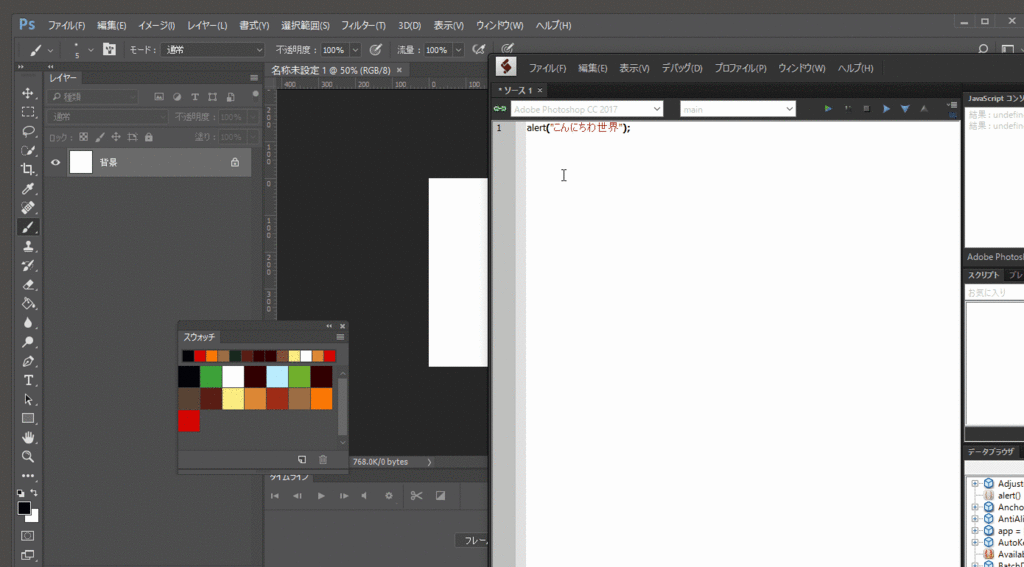Select the Eyedropper tool
1024x567 pixels.
click(x=27, y=189)
